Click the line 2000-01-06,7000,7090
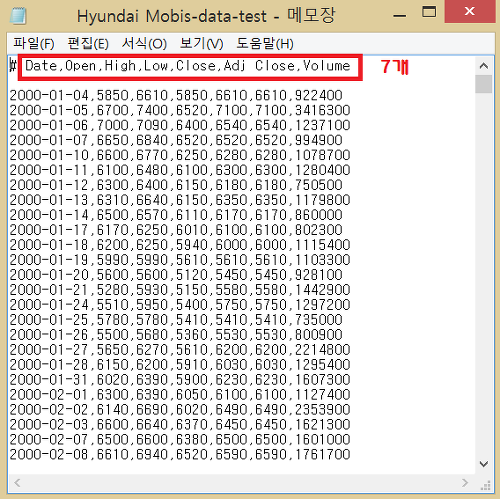The image size is (500, 499). 180,125
